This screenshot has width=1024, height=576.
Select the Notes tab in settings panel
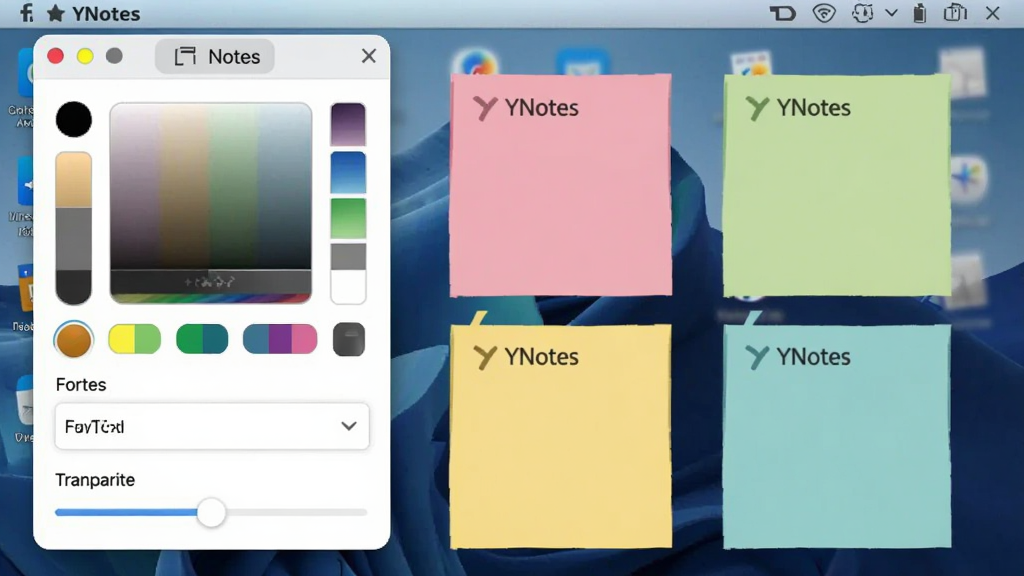point(215,57)
